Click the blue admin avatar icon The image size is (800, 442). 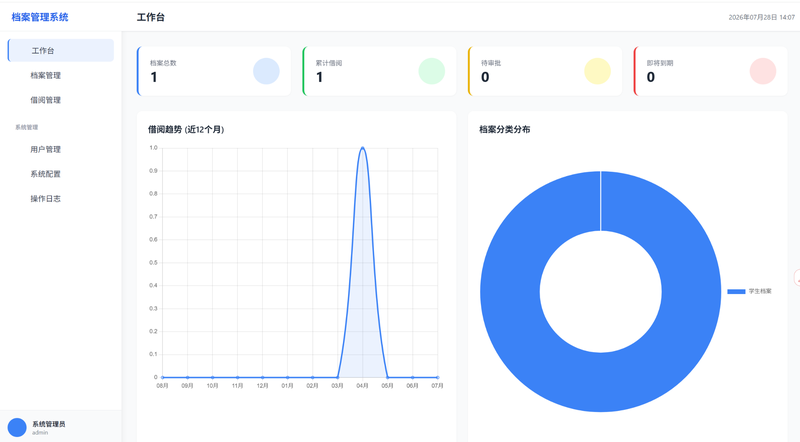17,427
